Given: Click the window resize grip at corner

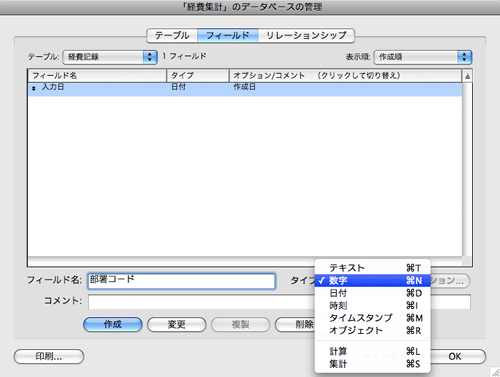Looking at the screenshot, I should [x=495, y=372].
